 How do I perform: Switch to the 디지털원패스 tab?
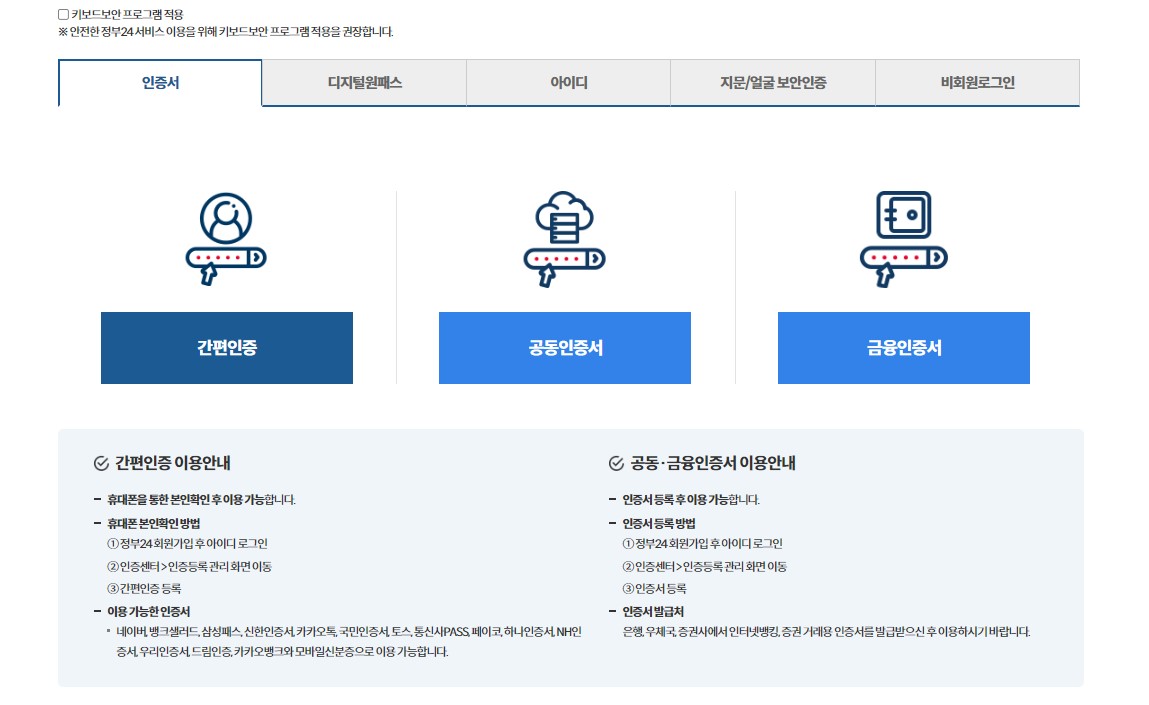tap(363, 83)
